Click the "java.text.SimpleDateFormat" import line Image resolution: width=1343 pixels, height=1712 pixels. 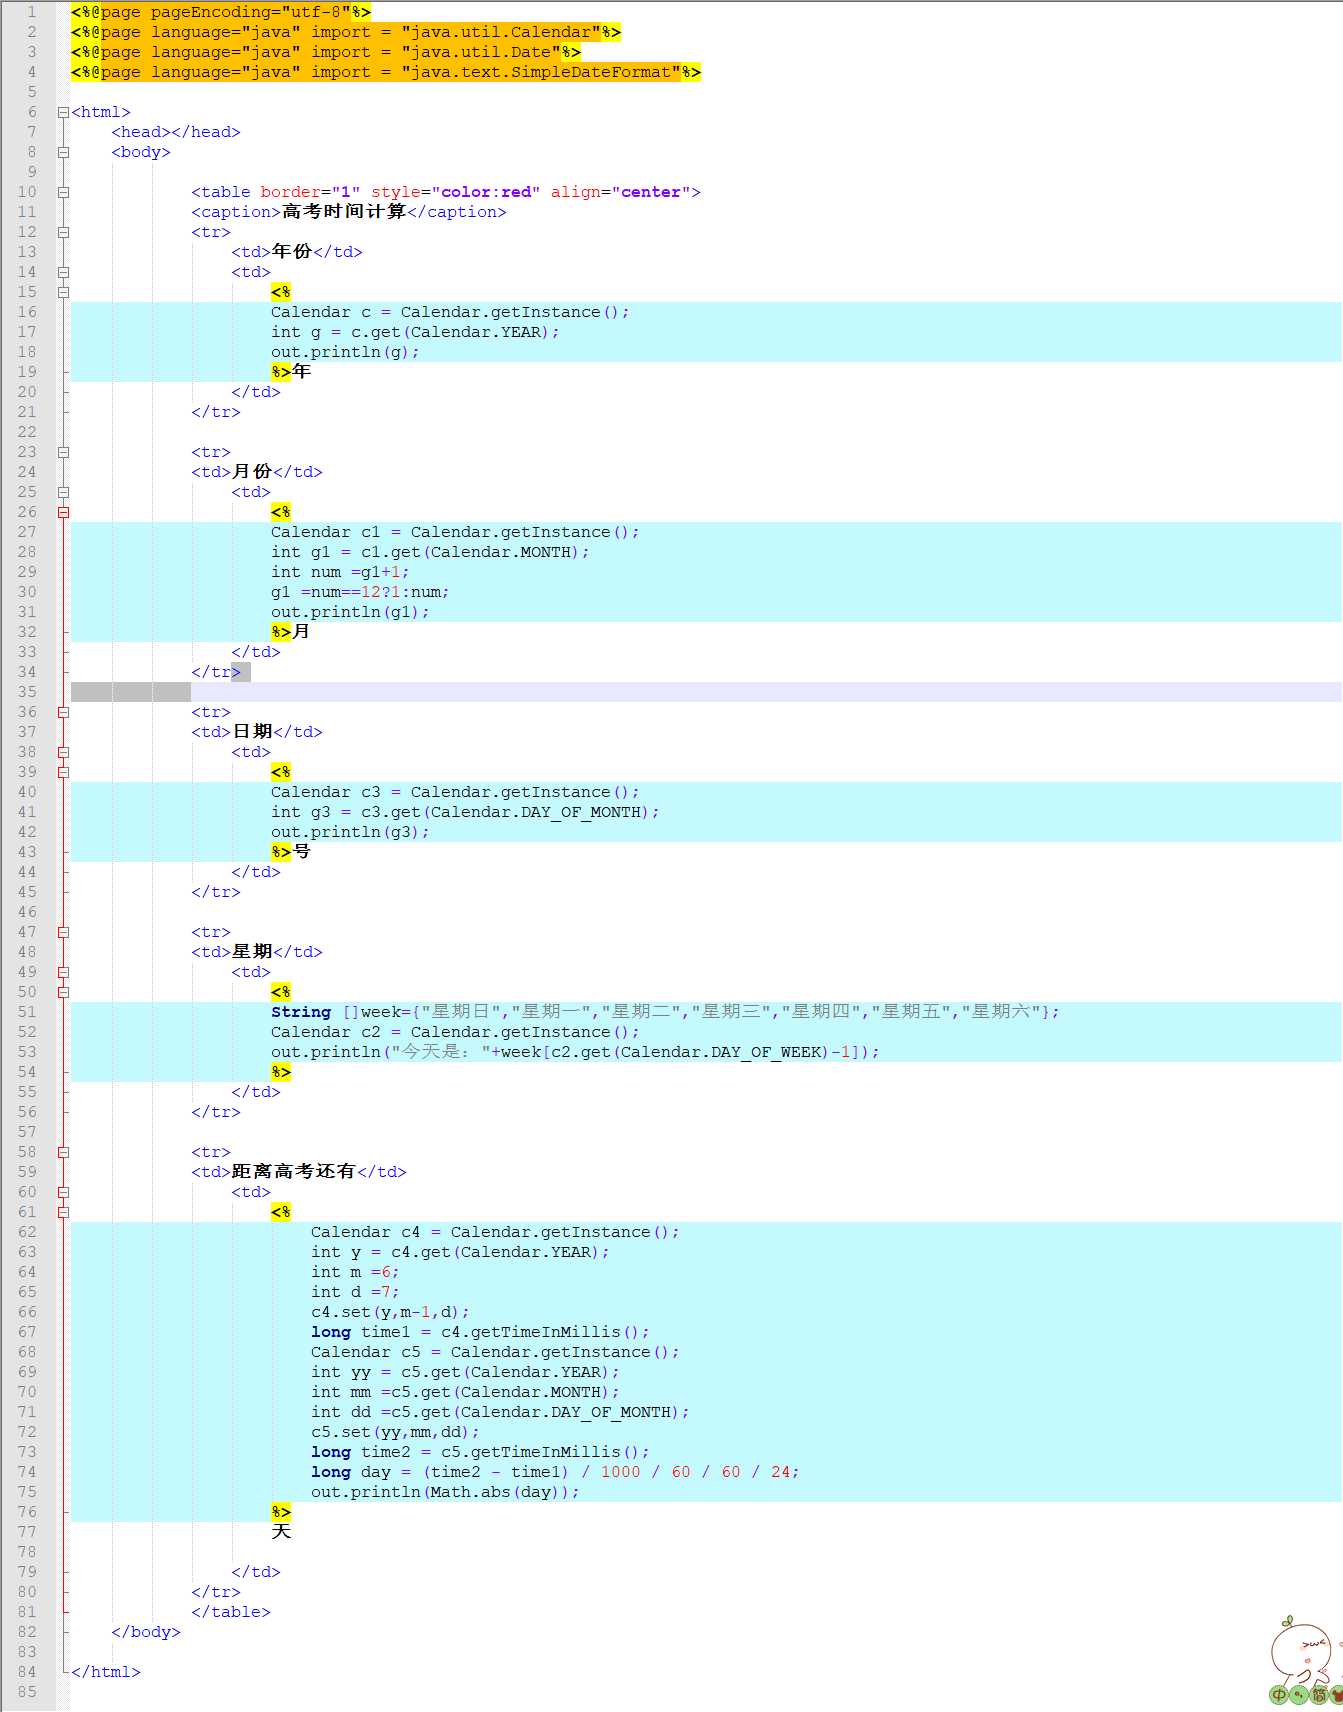[x=386, y=72]
